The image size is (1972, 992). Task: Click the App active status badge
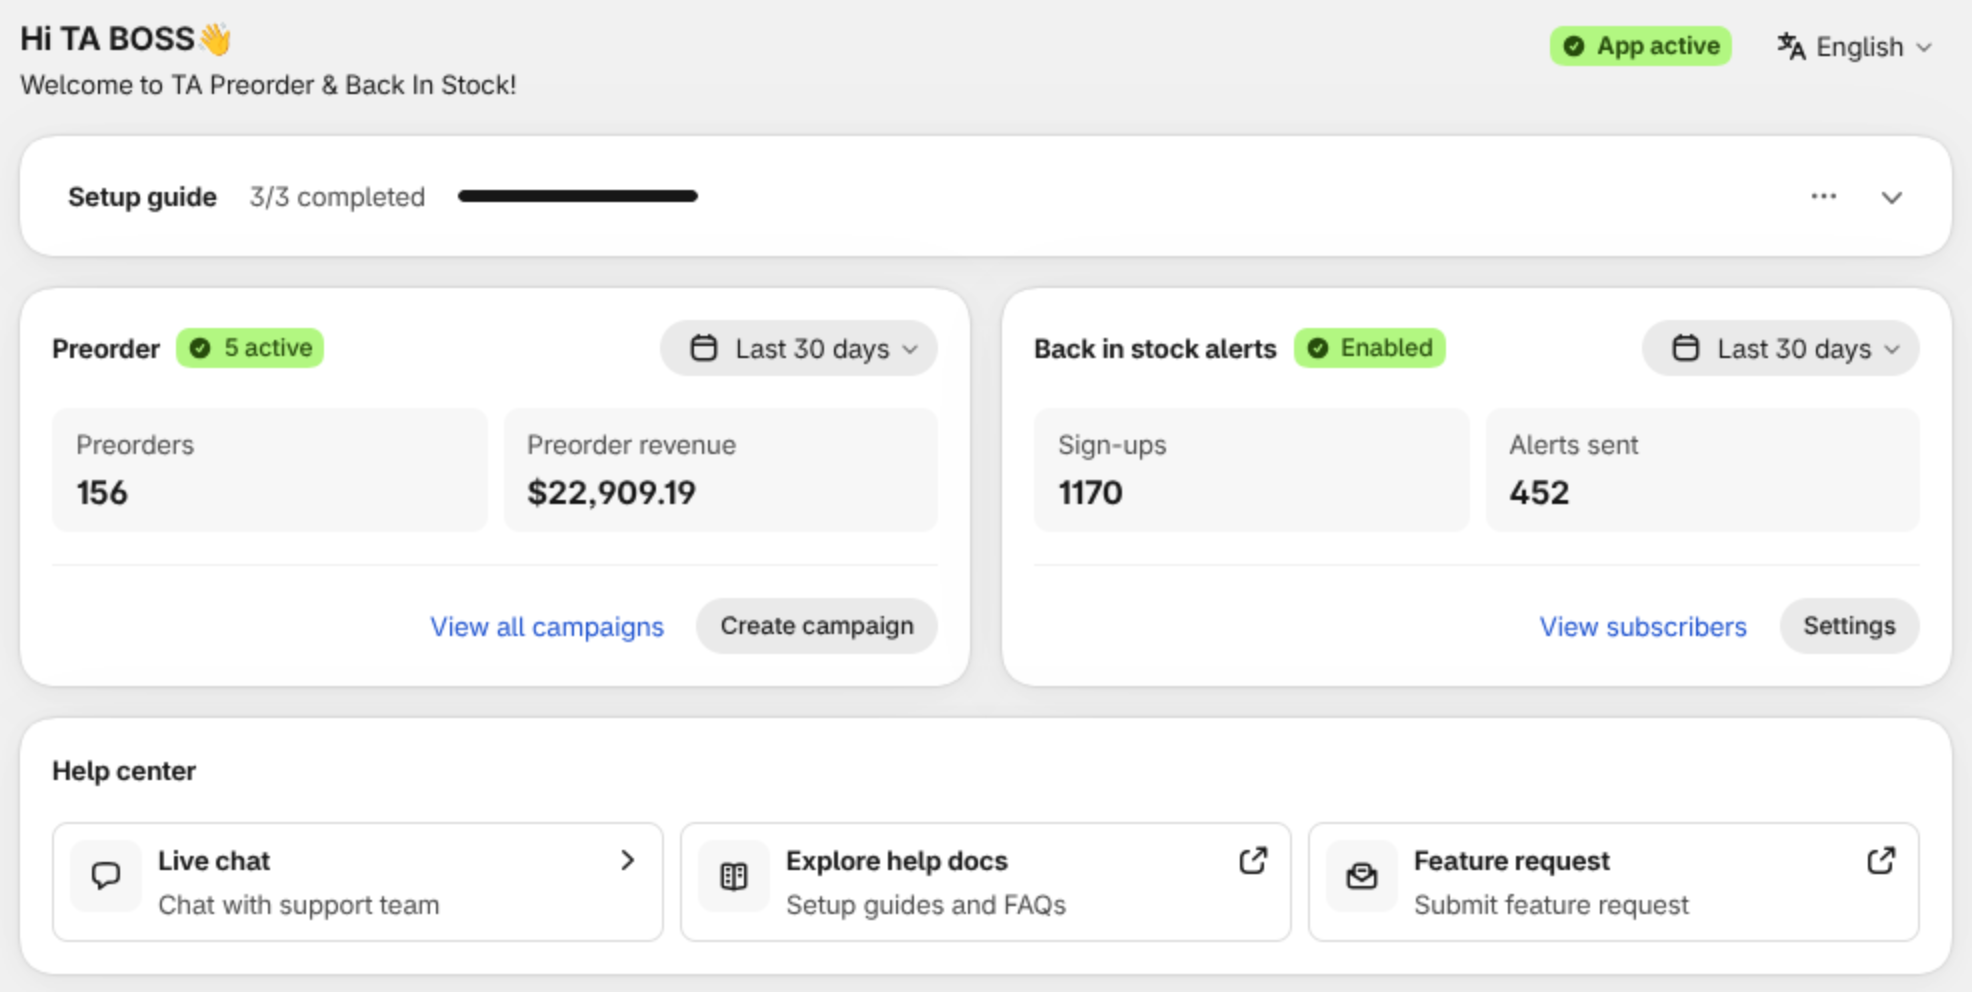pos(1641,46)
